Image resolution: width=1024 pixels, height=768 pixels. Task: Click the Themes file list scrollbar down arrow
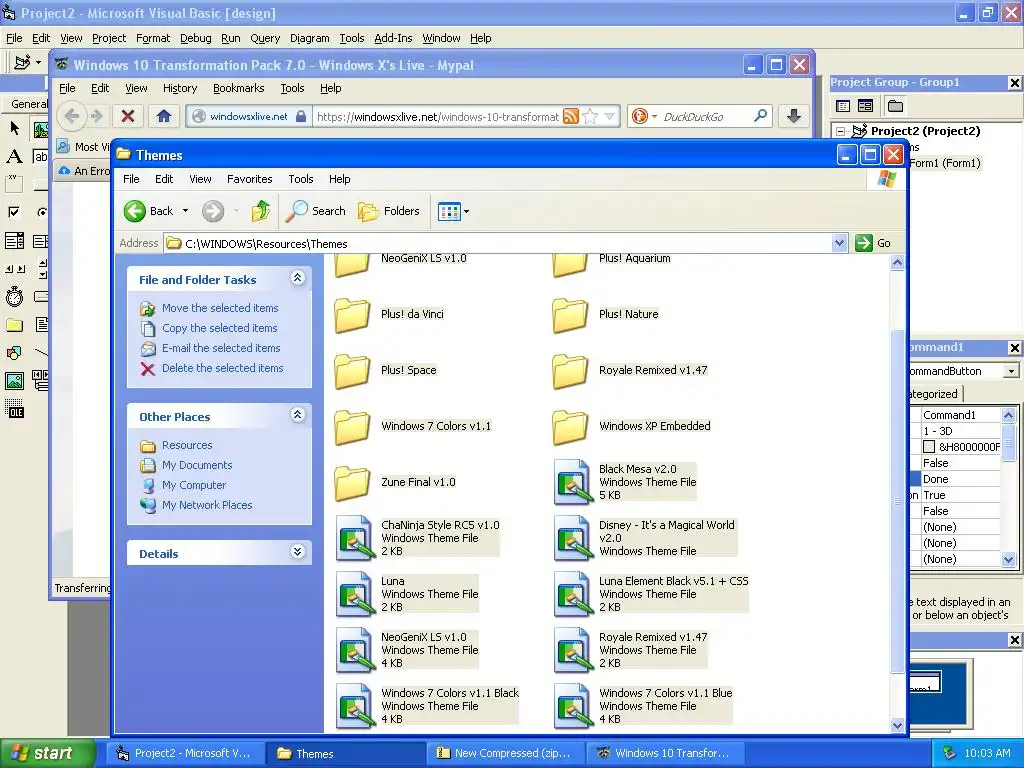click(897, 726)
